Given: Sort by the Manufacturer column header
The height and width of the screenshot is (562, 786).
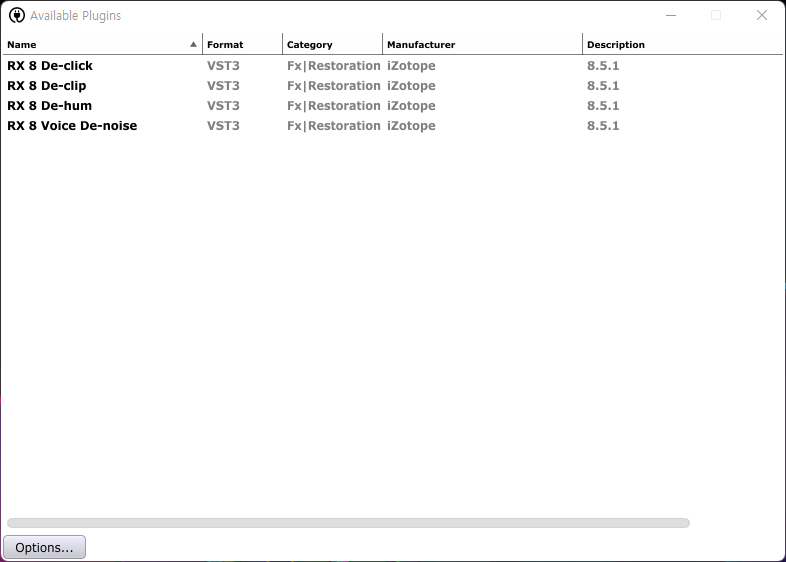Looking at the screenshot, I should coord(482,44).
